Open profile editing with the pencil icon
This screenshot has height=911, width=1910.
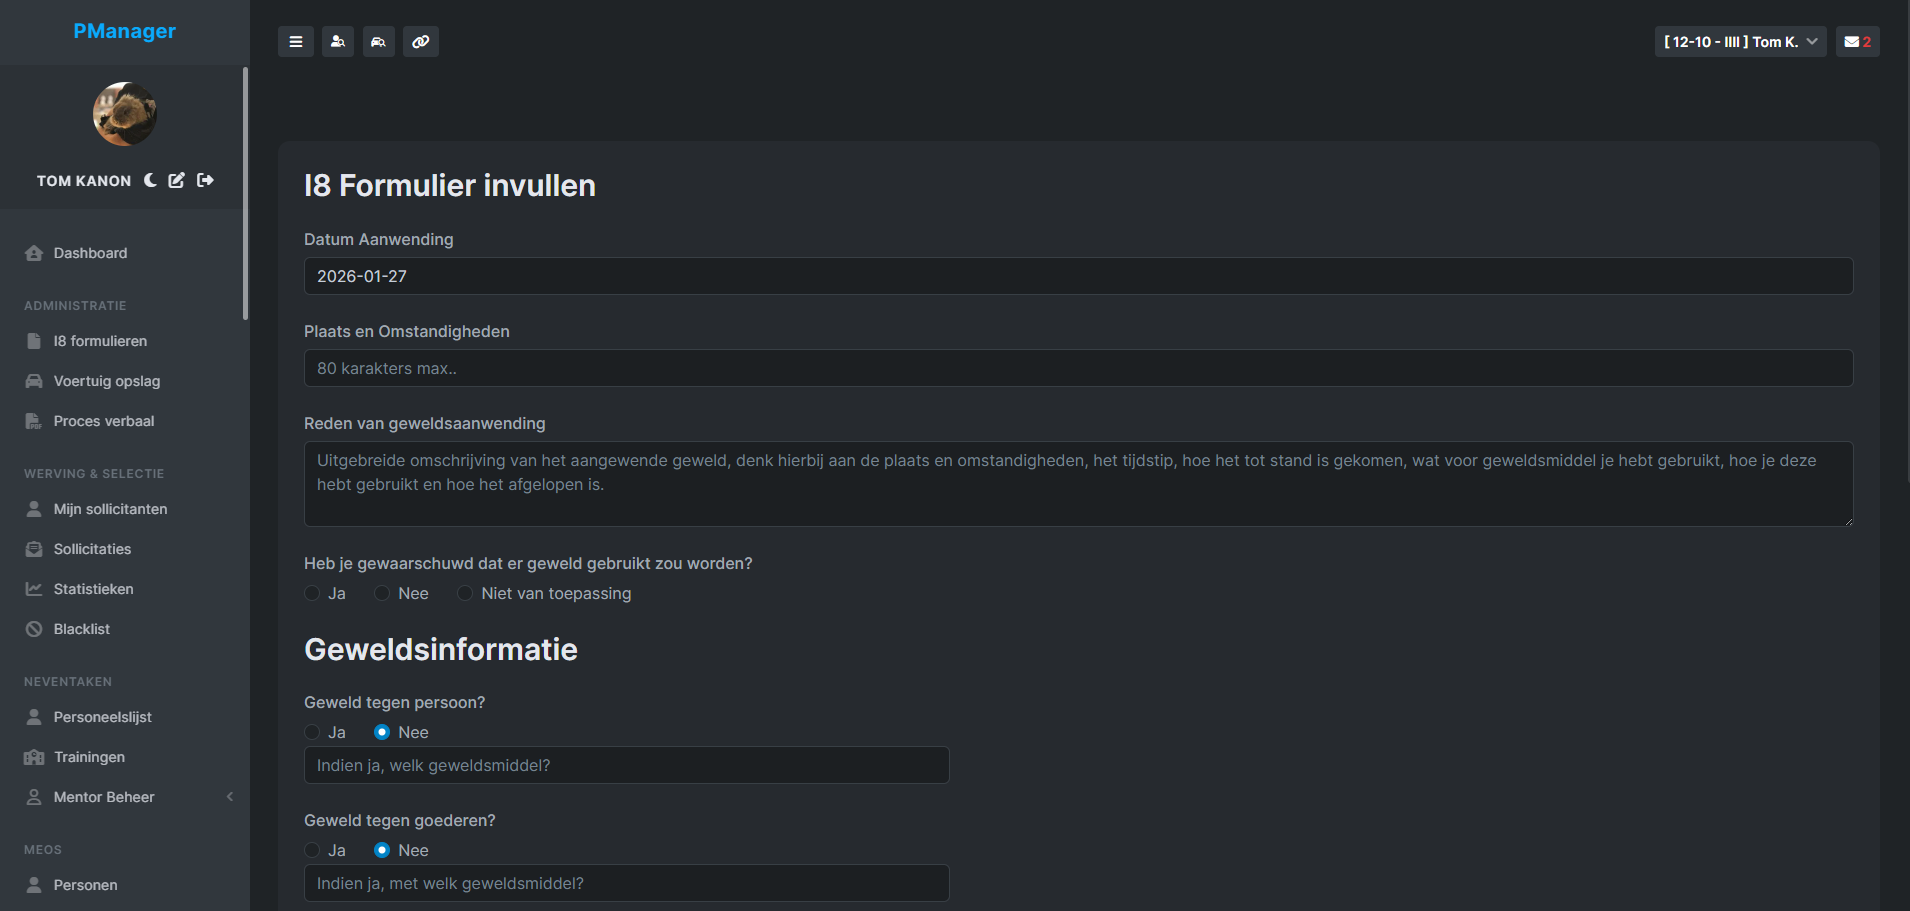pos(176,180)
